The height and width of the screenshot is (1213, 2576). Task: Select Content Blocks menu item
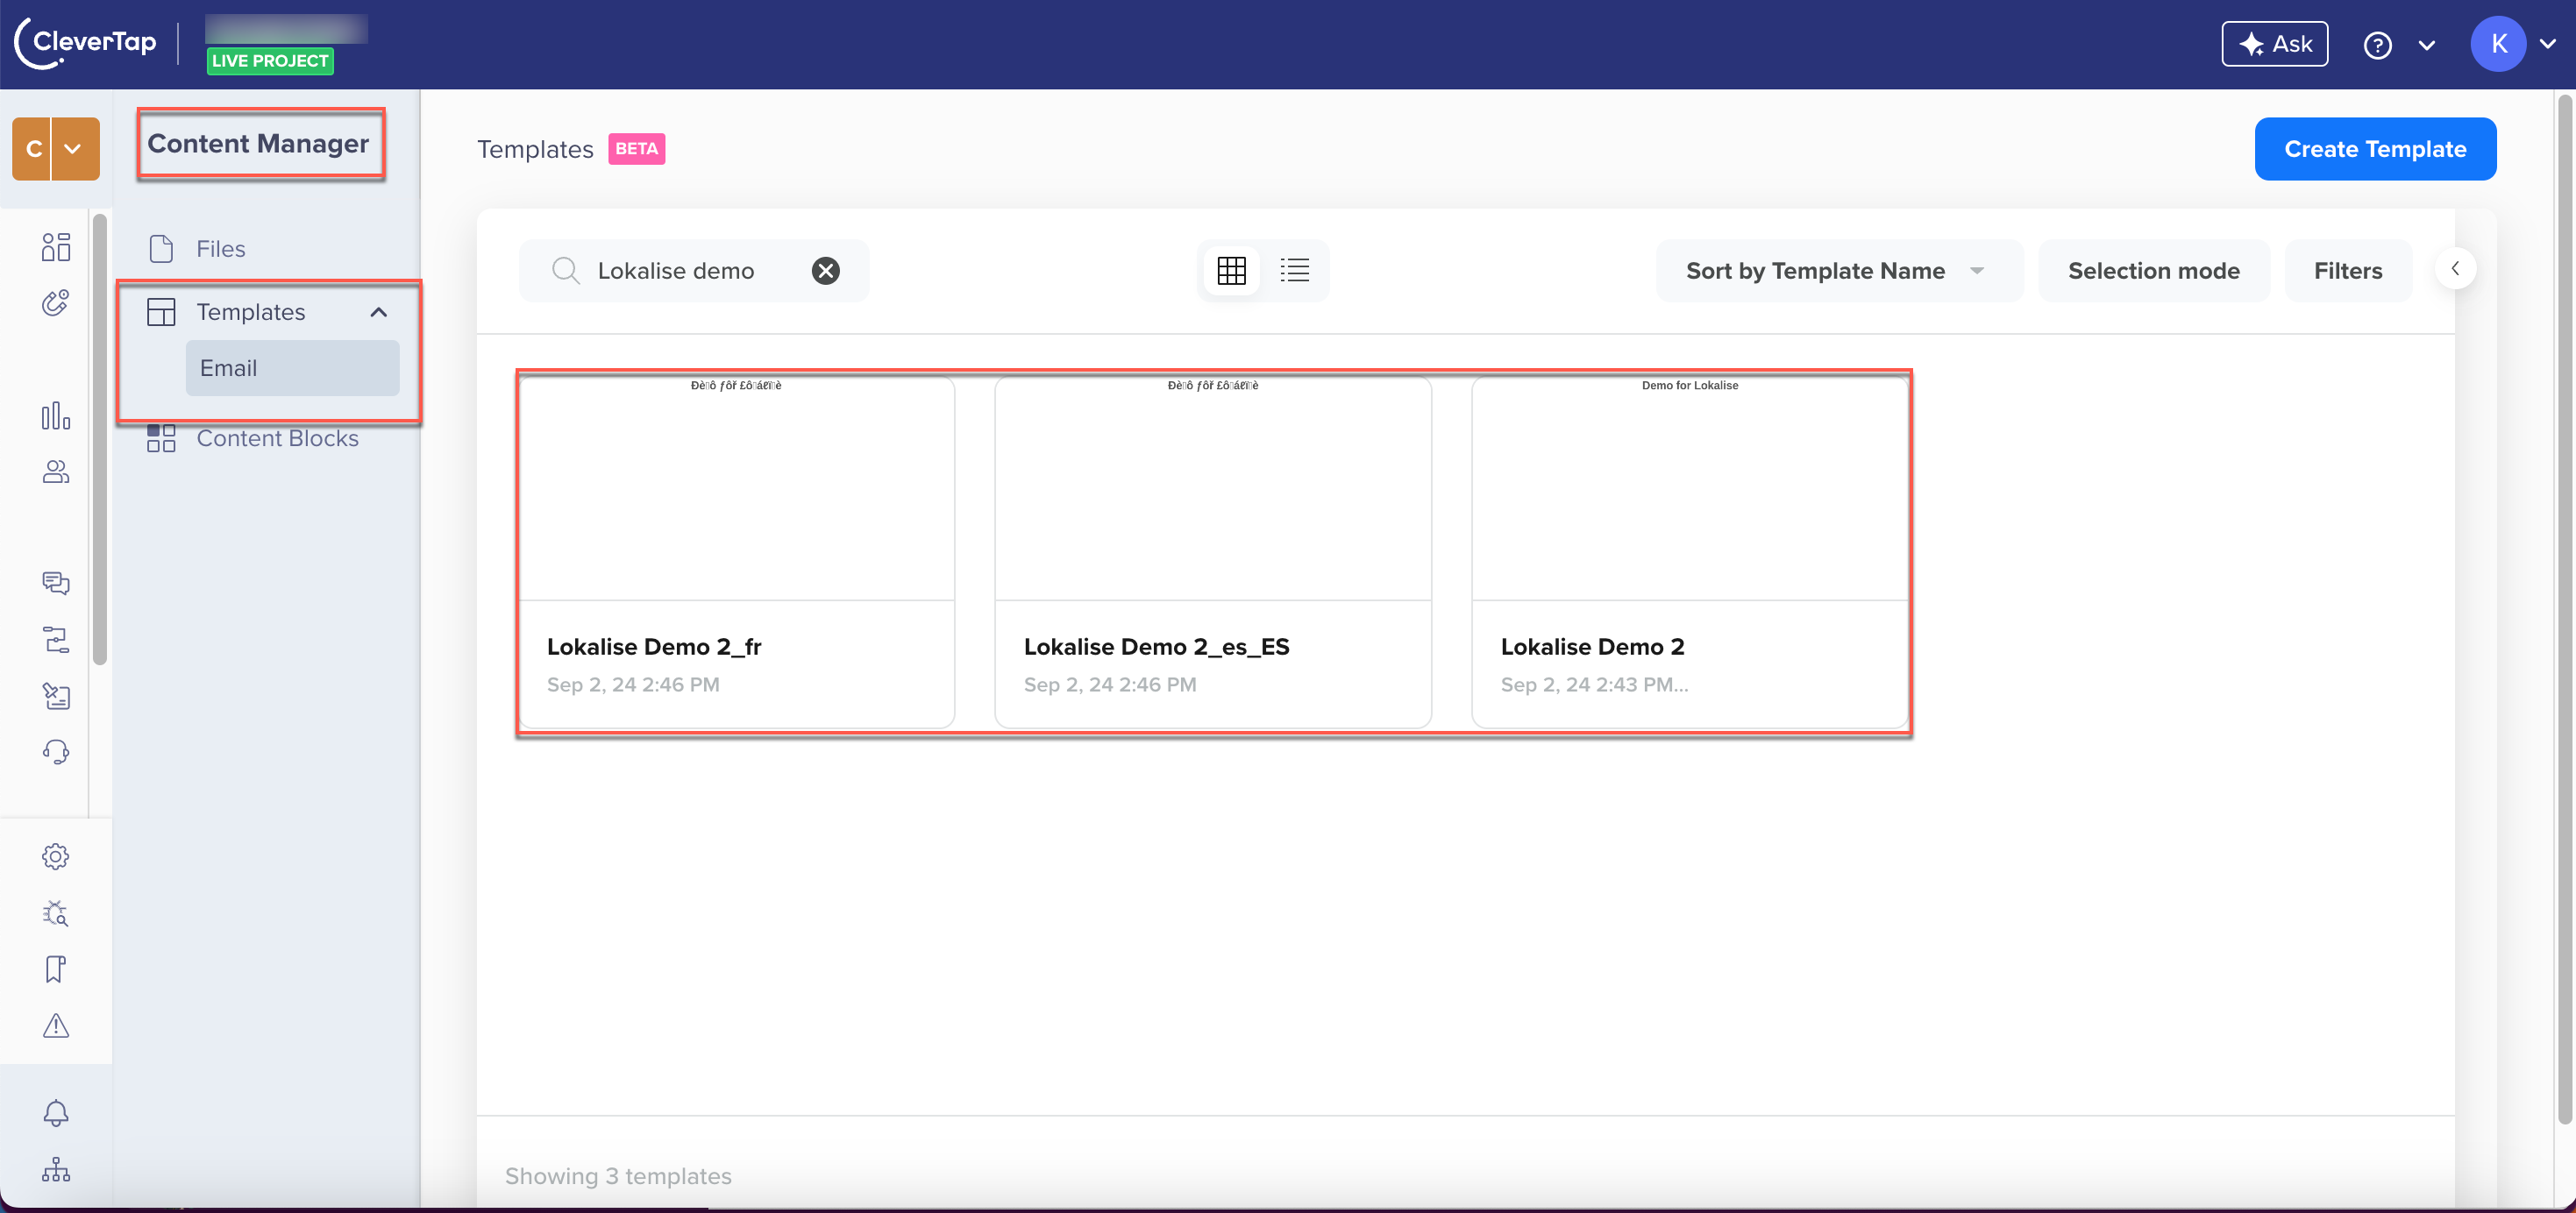coord(278,436)
